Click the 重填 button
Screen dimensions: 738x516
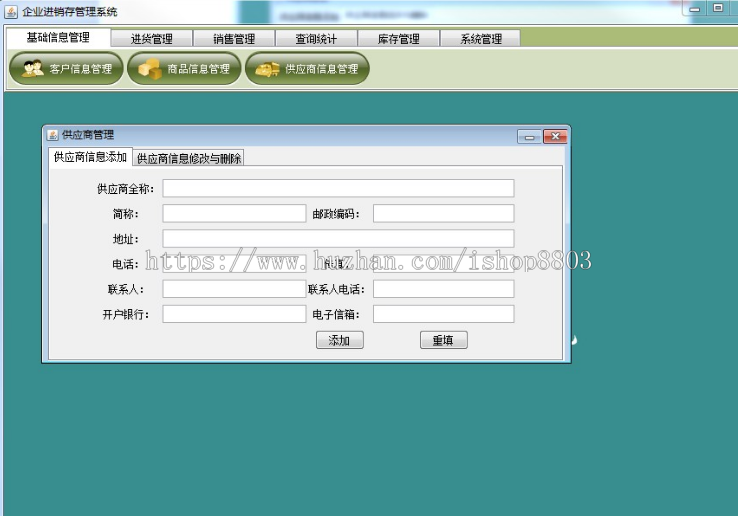pyautogui.click(x=443, y=340)
